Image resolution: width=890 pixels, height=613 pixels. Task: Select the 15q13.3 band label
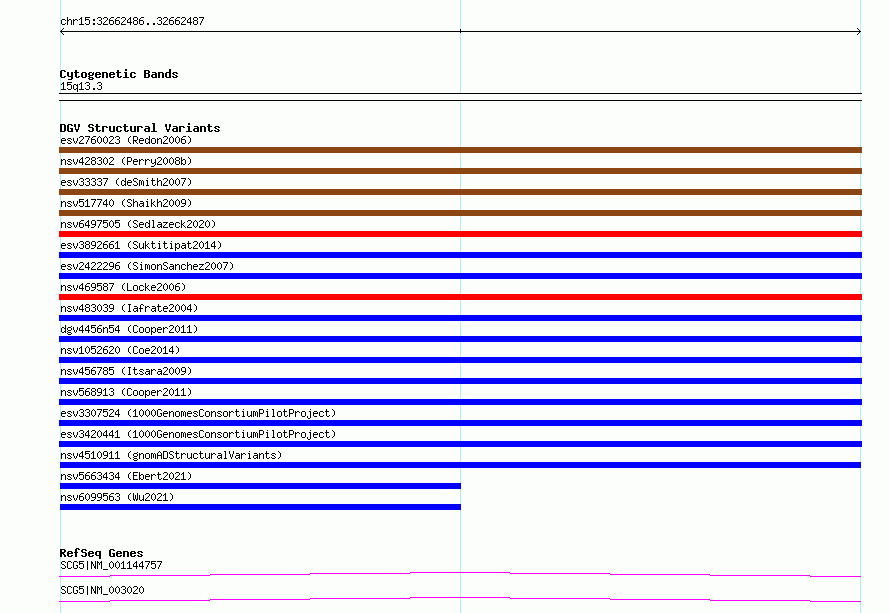point(81,86)
